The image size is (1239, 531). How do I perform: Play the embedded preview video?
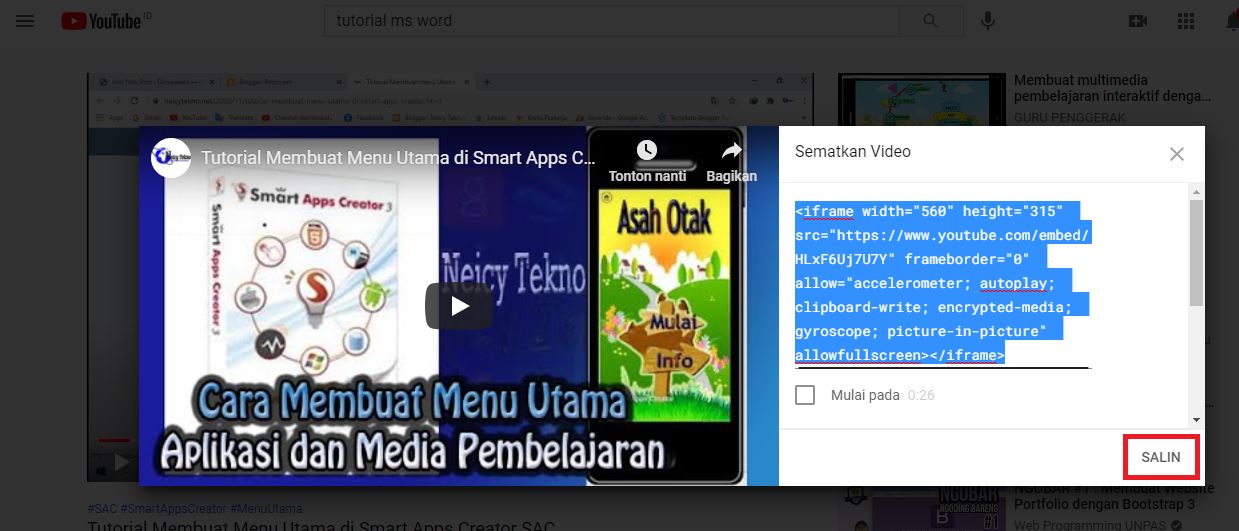459,306
